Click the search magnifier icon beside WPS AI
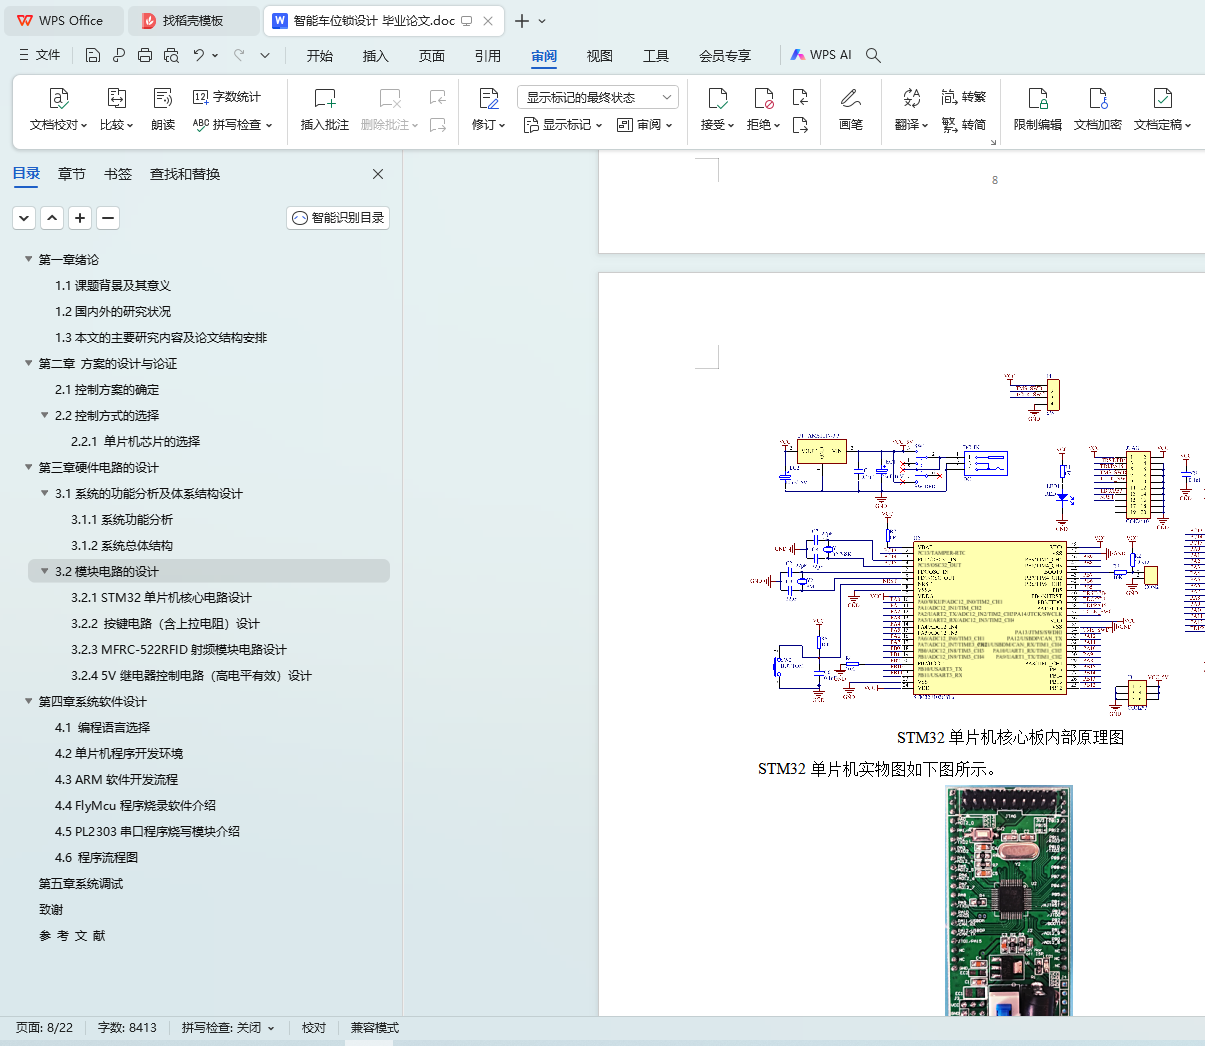Image resolution: width=1205 pixels, height=1046 pixels. pyautogui.click(x=873, y=56)
